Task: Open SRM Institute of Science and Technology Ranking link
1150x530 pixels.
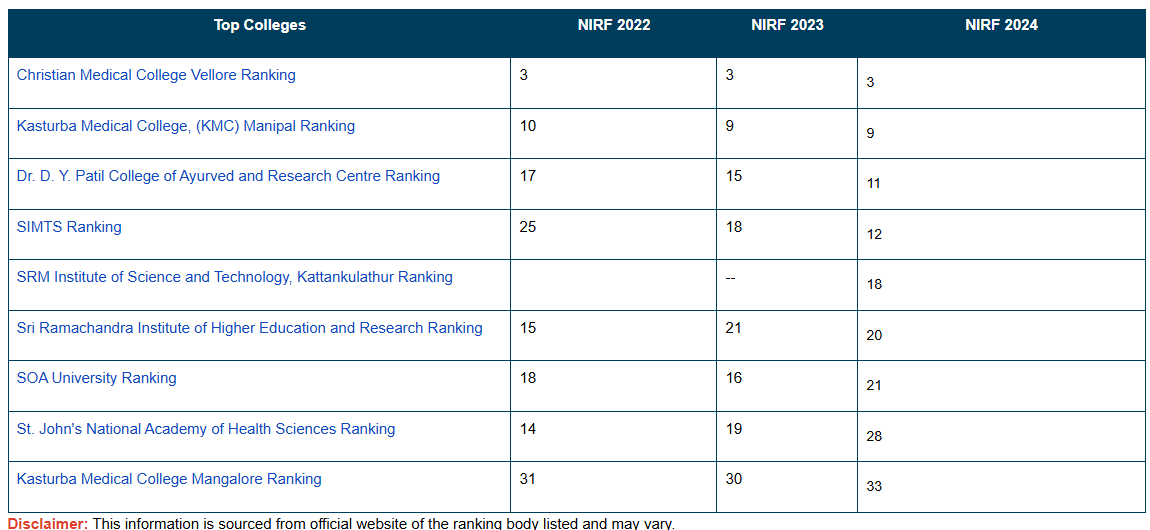Action: 235,277
